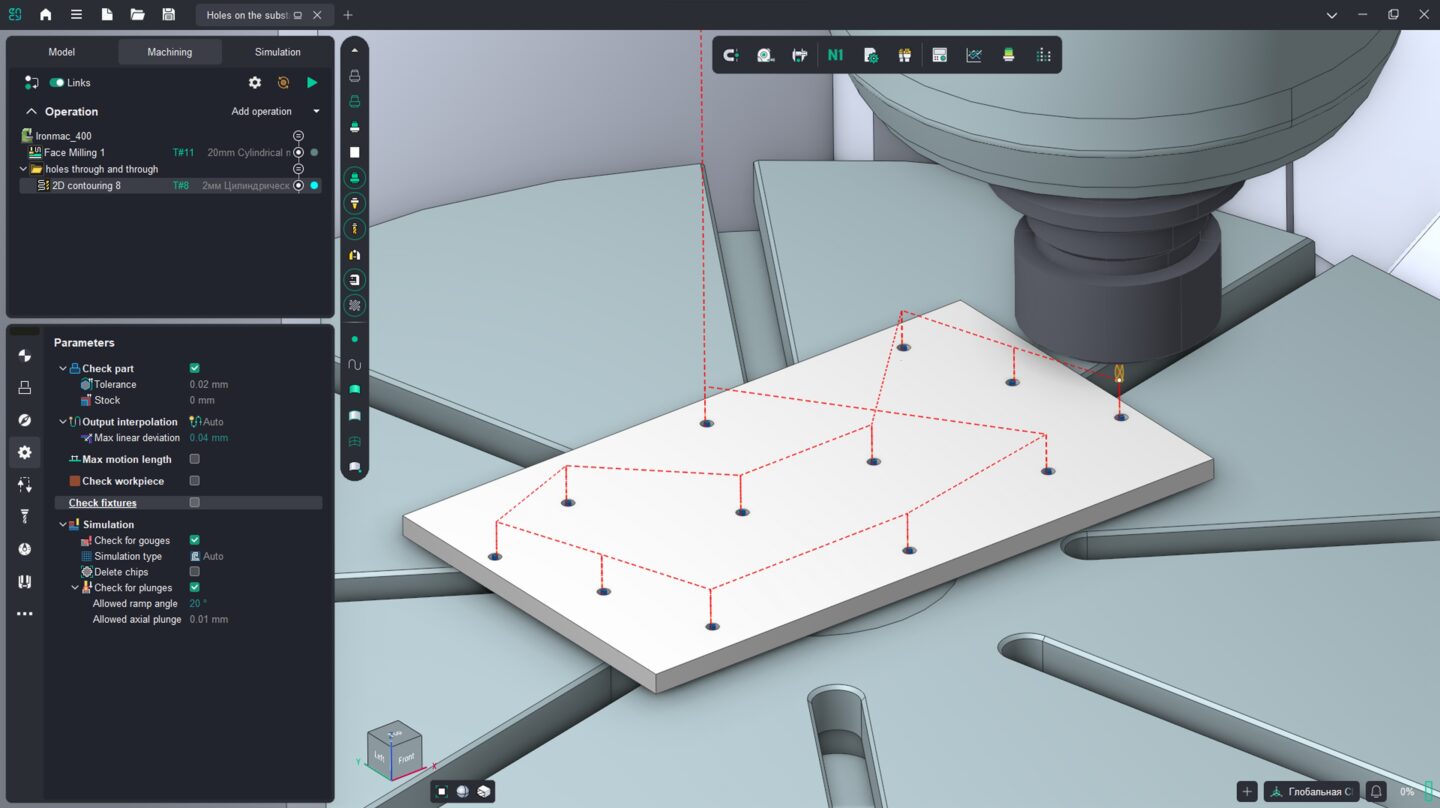Select the Face Milling 1 operation
The height and width of the screenshot is (808, 1440).
[74, 153]
